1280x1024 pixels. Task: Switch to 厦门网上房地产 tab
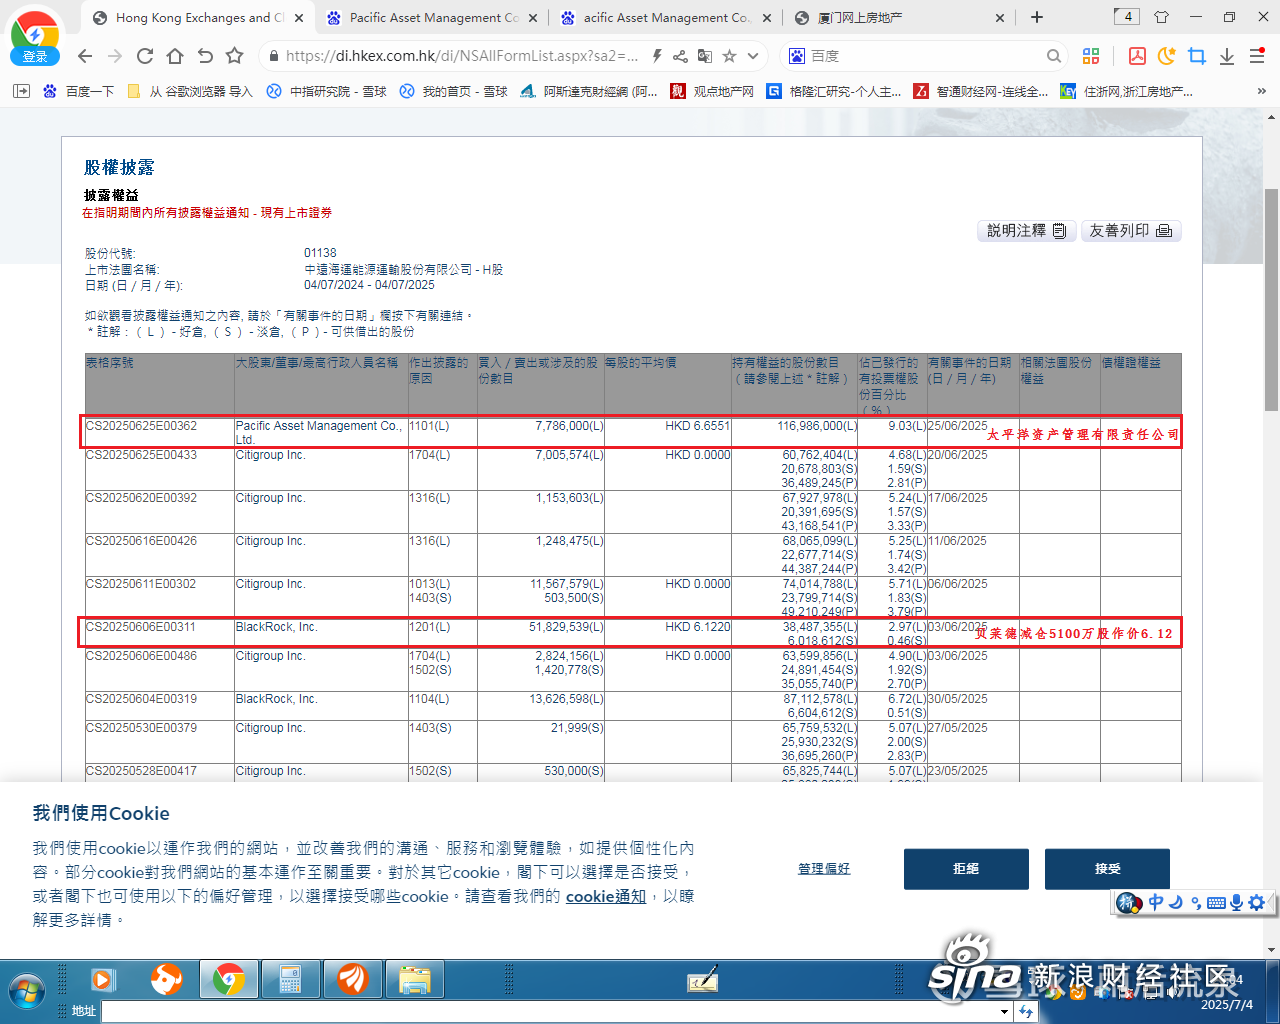coord(900,18)
